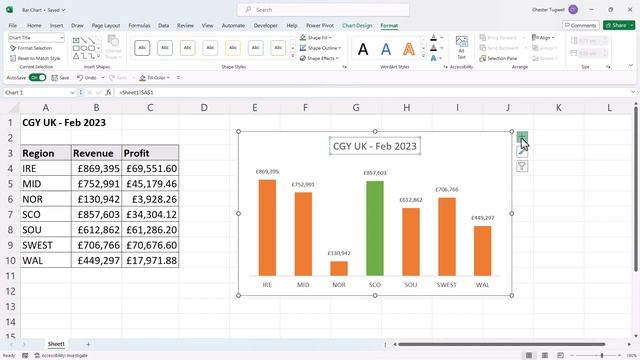Screen dimensions: 640x360
Task: Select the orange IRE bar in chart
Action: (x=267, y=228)
